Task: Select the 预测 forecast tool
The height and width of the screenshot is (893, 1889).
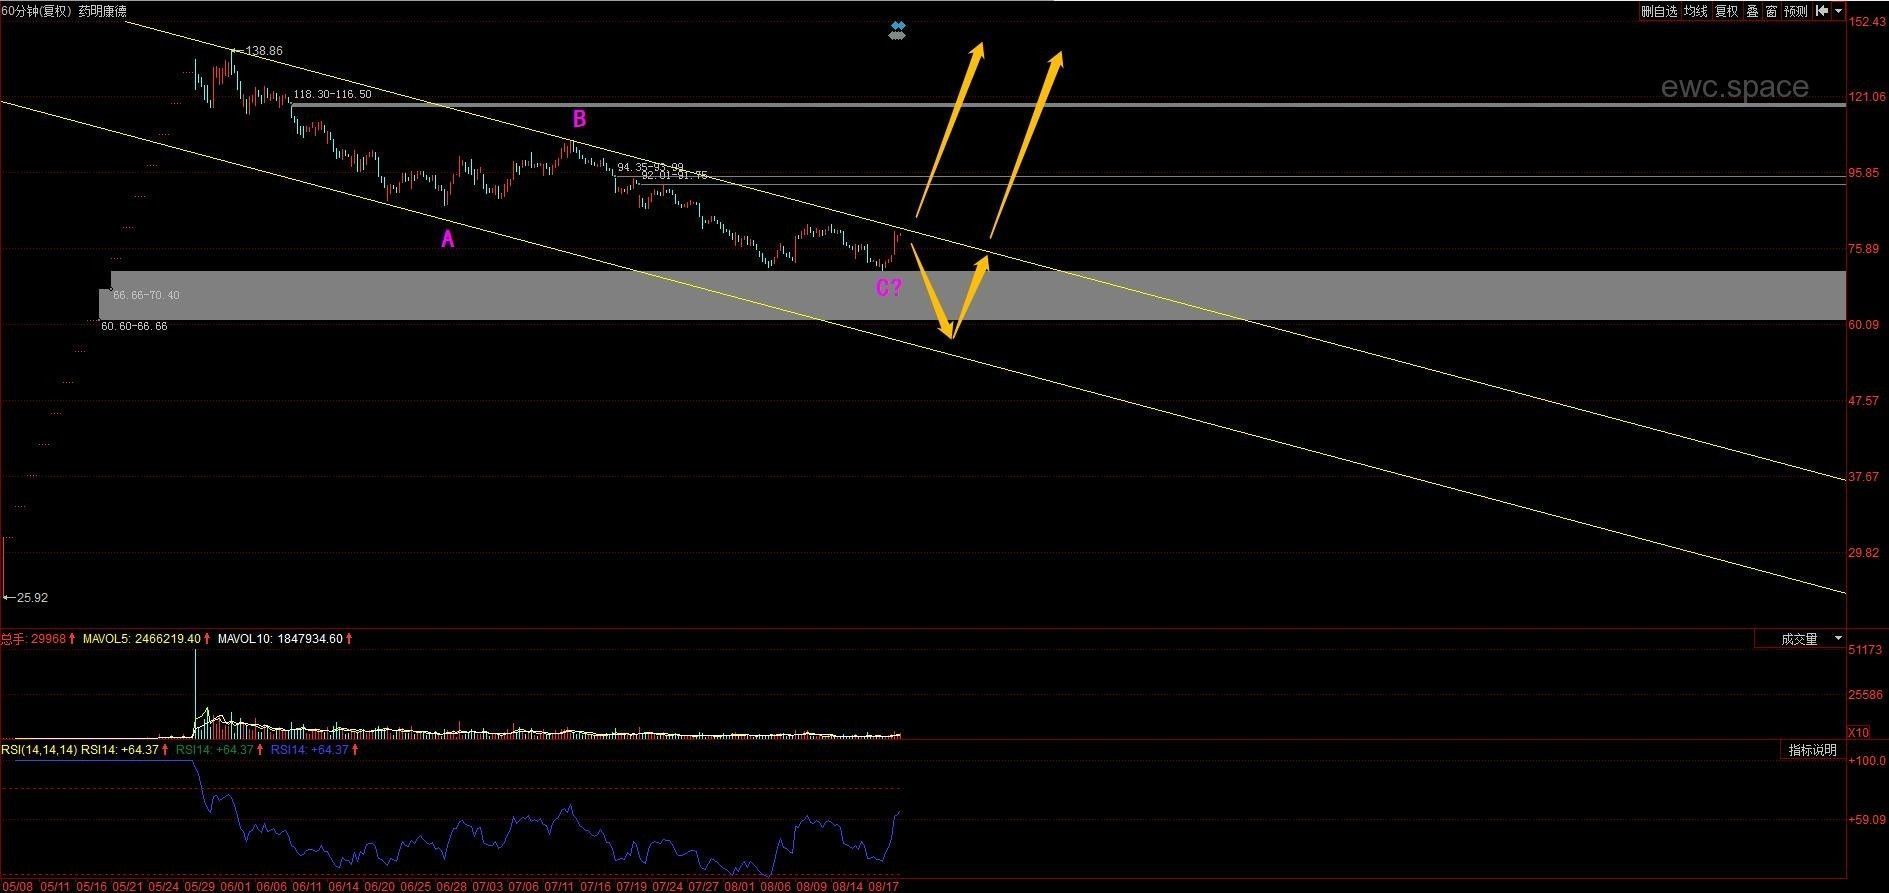Action: [x=1796, y=11]
